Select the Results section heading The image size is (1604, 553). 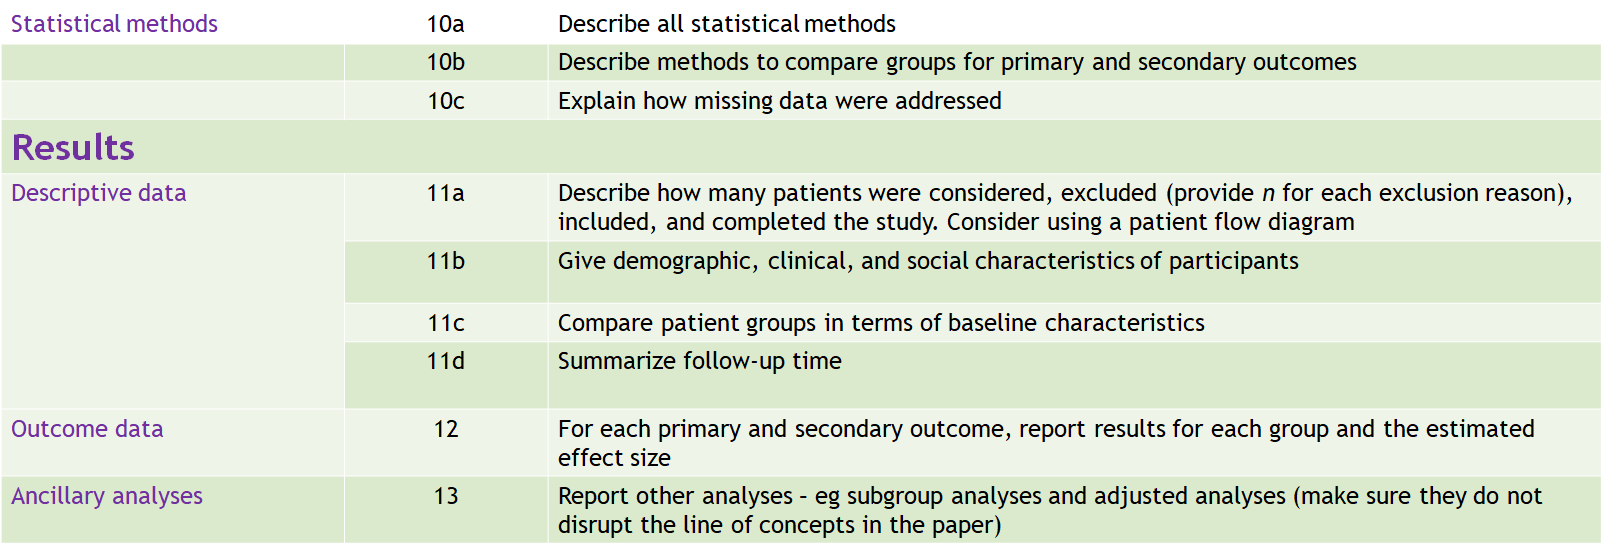pyautogui.click(x=73, y=148)
